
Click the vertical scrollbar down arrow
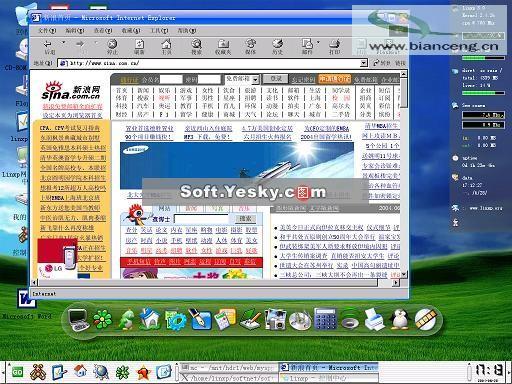pyautogui.click(x=404, y=274)
